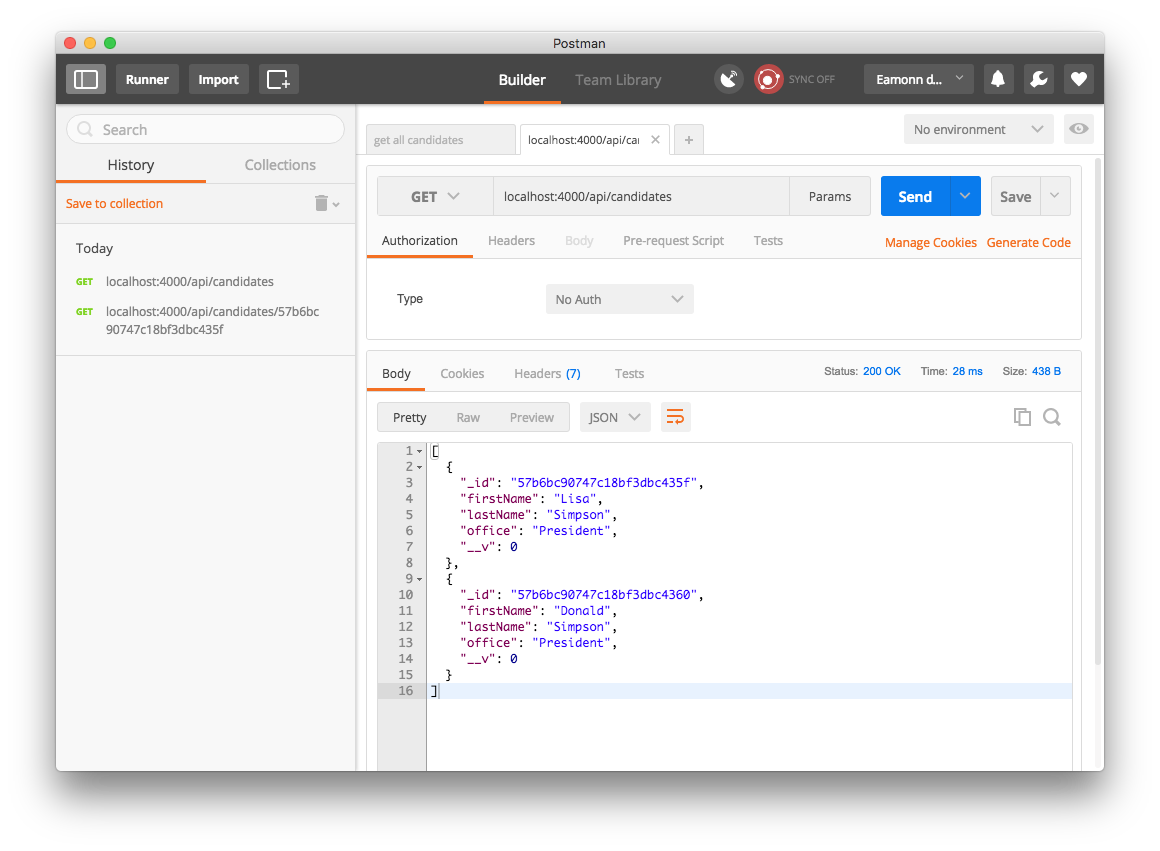The width and height of the screenshot is (1160, 851).
Task: Expand the No environment selector
Action: (x=977, y=129)
